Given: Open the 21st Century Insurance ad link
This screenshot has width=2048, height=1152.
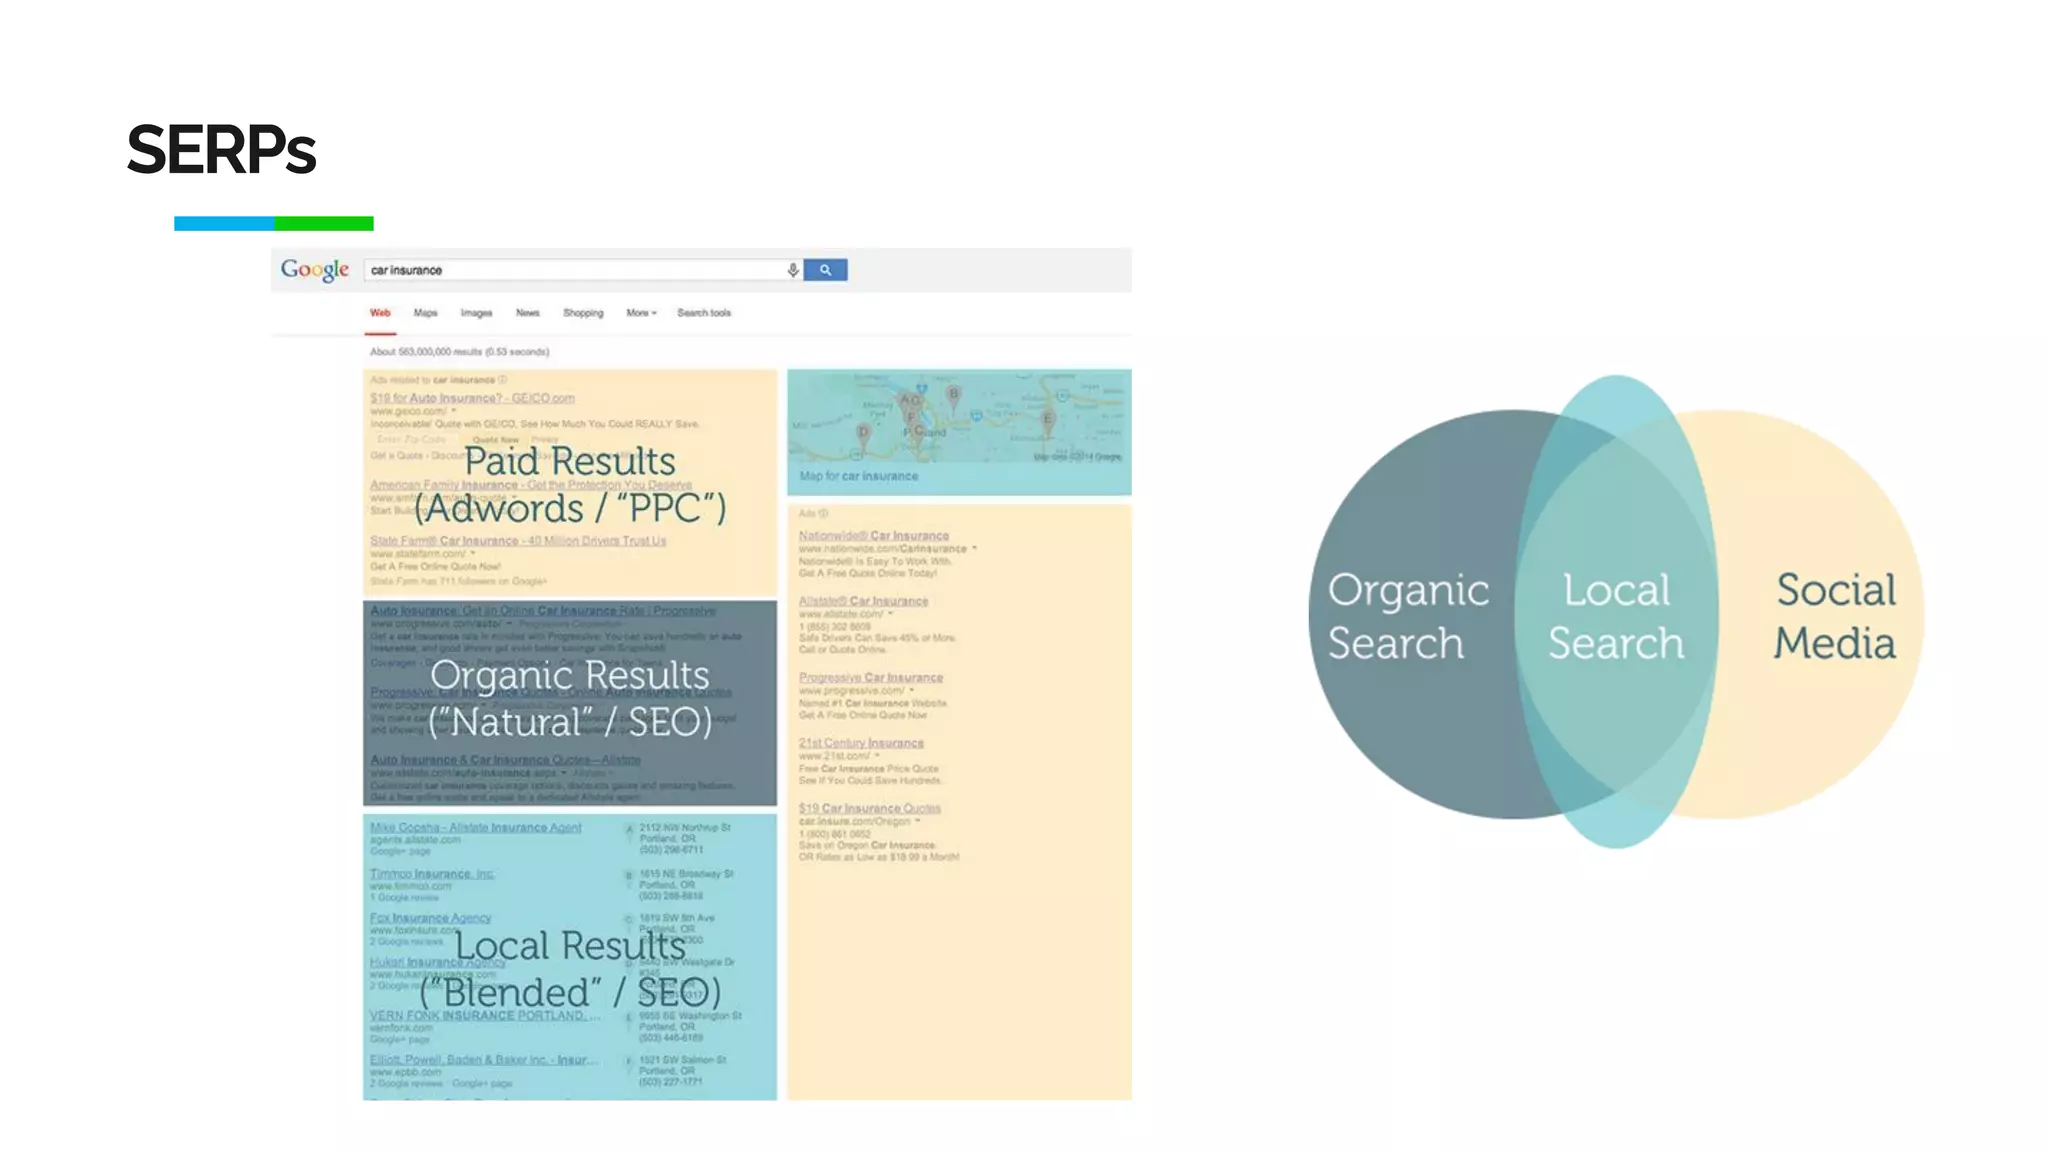Looking at the screenshot, I should point(860,743).
